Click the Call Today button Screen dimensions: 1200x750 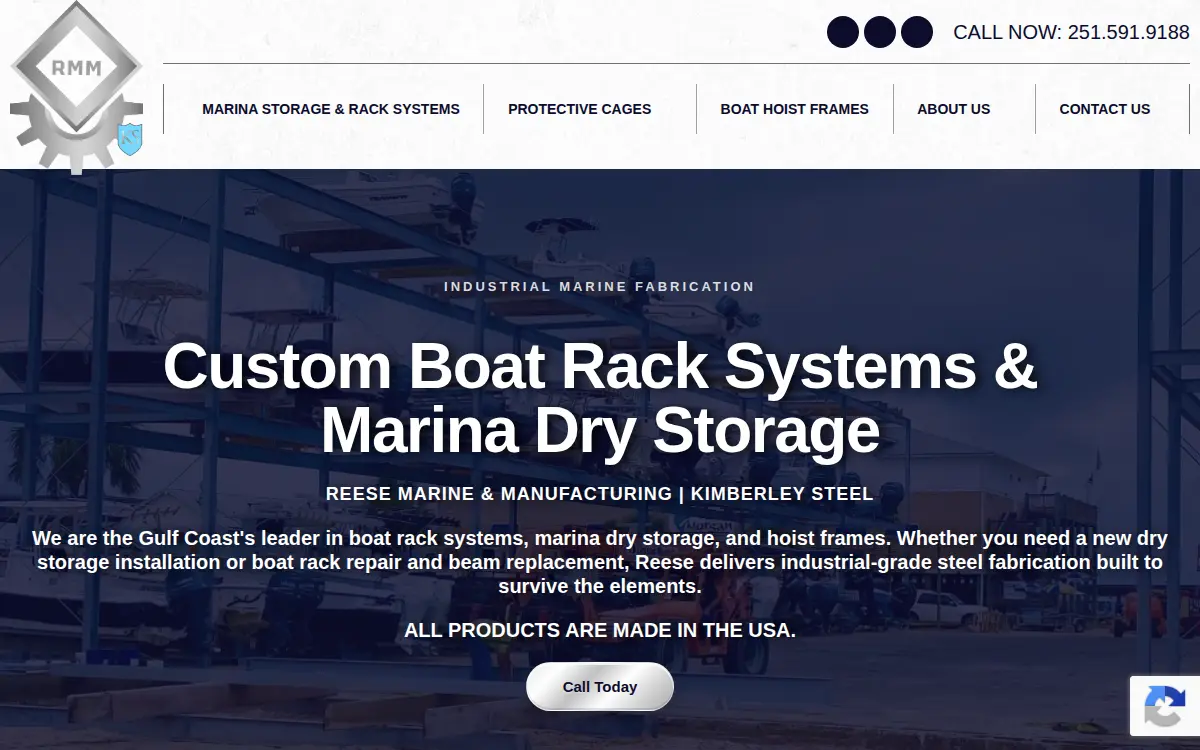pyautogui.click(x=600, y=687)
